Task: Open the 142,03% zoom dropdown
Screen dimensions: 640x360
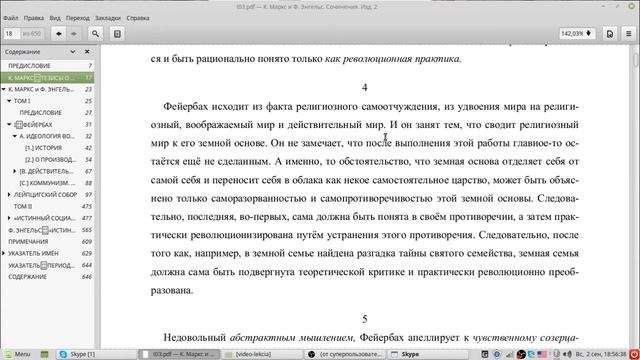Action: tap(577, 33)
